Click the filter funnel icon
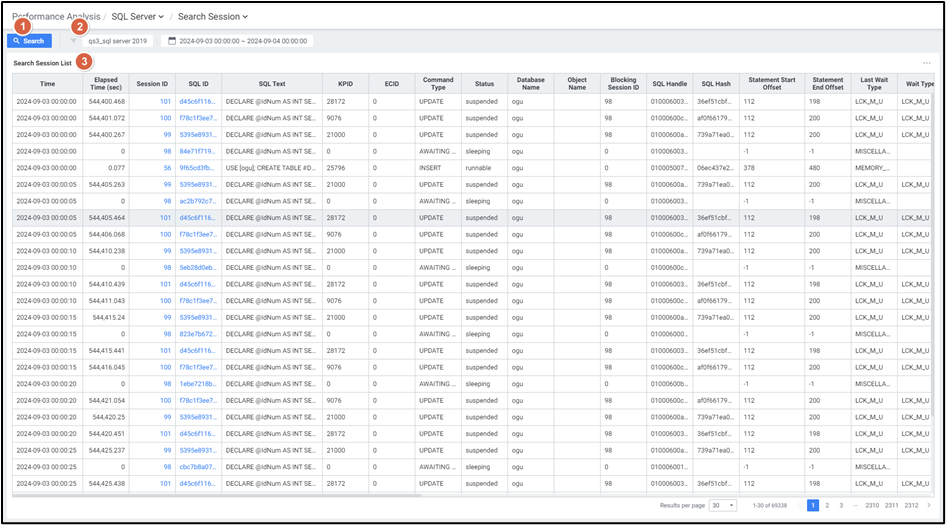The width and height of the screenshot is (946, 525). (x=73, y=41)
